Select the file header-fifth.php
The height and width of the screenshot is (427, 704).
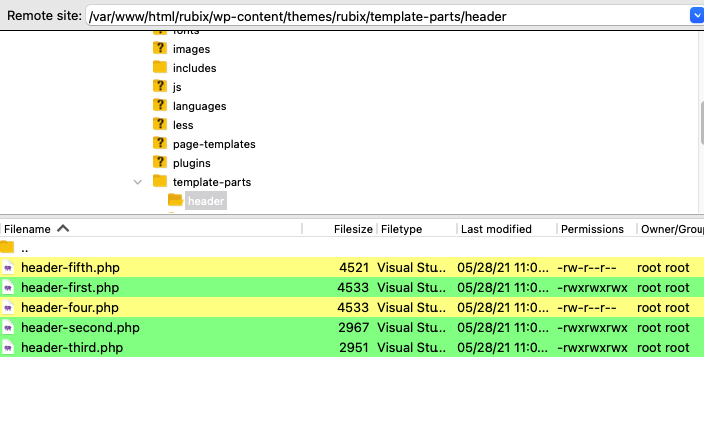click(70, 268)
